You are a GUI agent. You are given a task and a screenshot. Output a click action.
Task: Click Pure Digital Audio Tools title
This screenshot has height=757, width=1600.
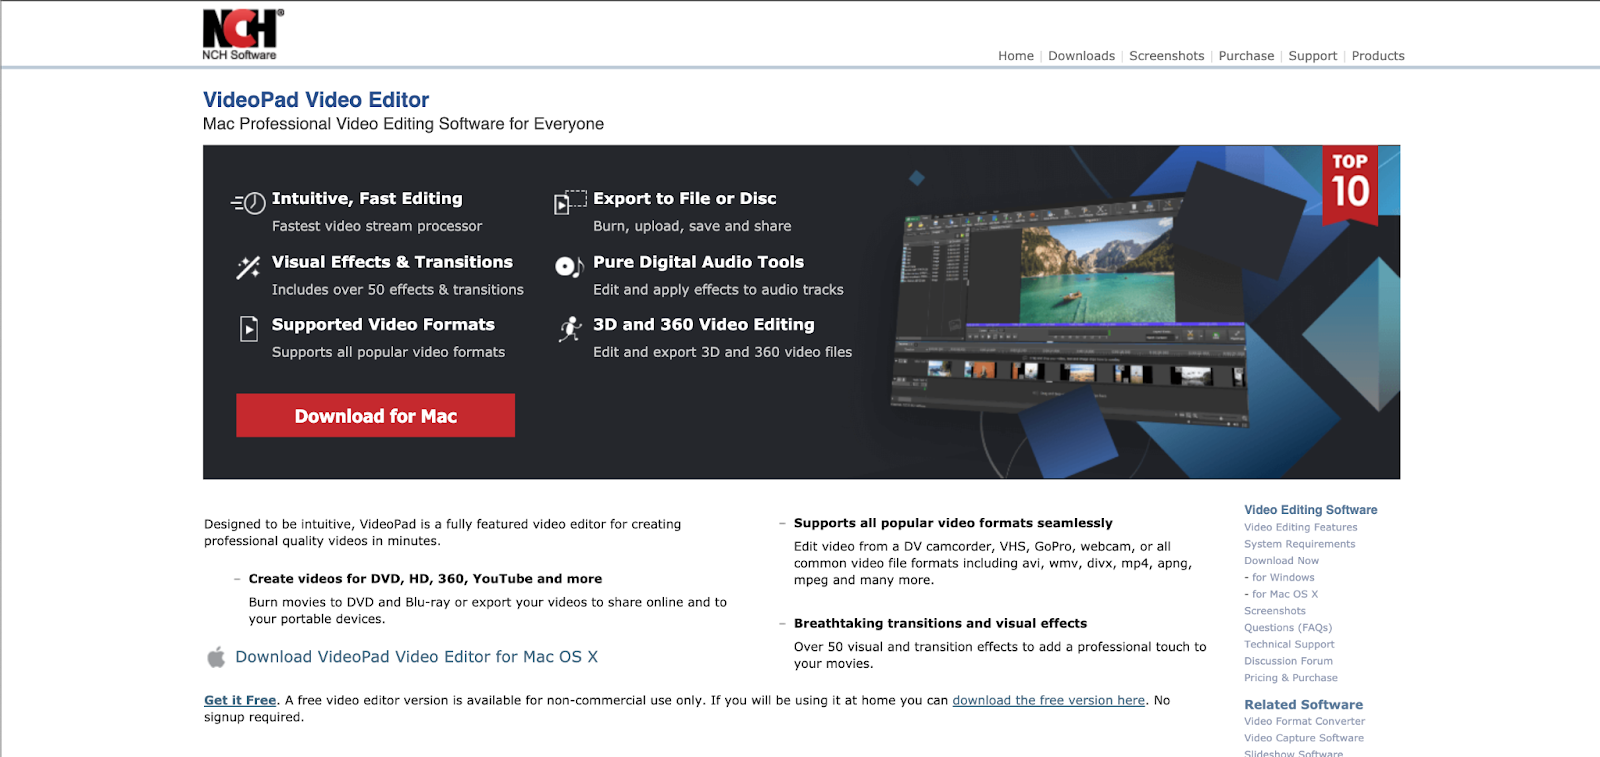tap(698, 262)
